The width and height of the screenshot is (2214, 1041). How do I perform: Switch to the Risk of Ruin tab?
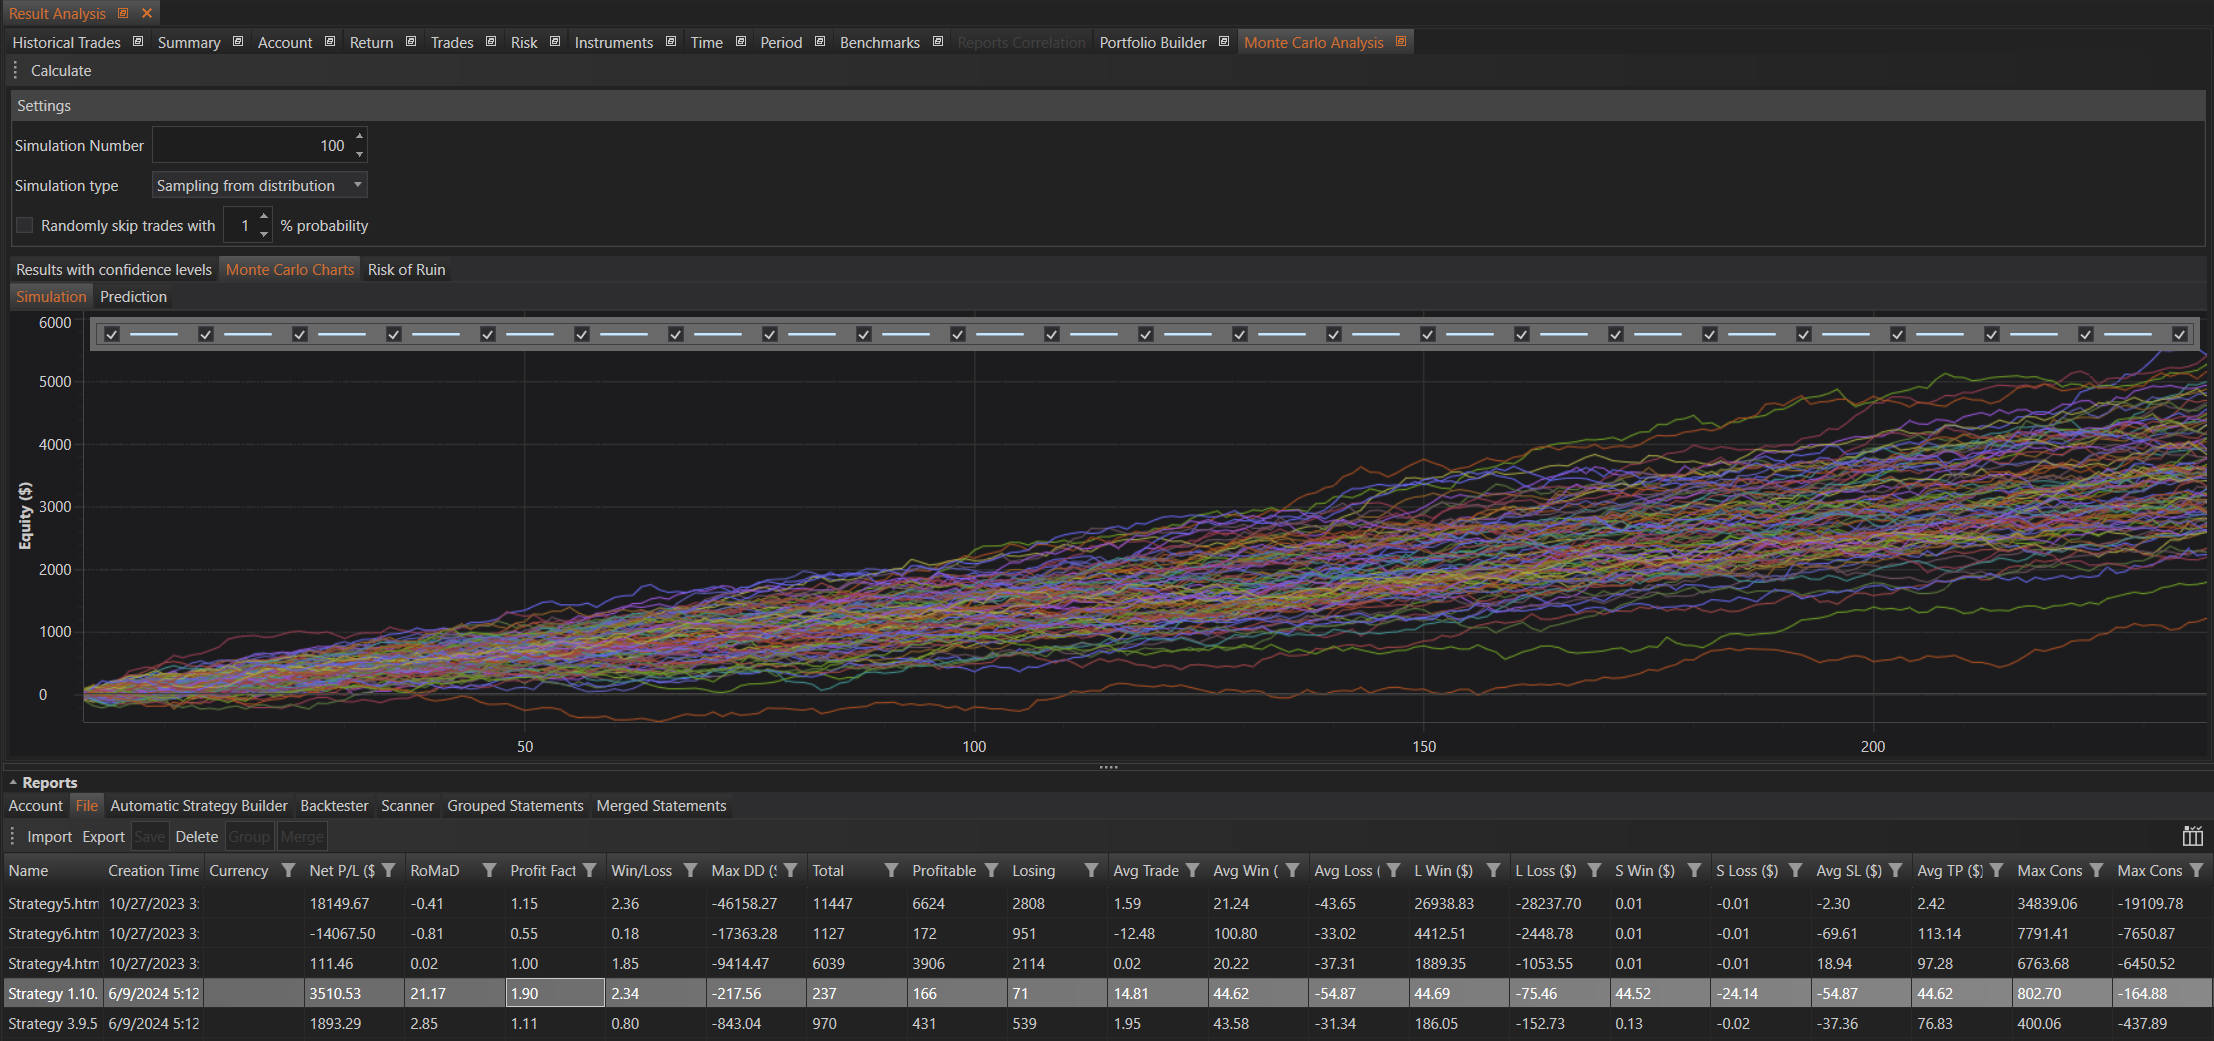point(406,270)
